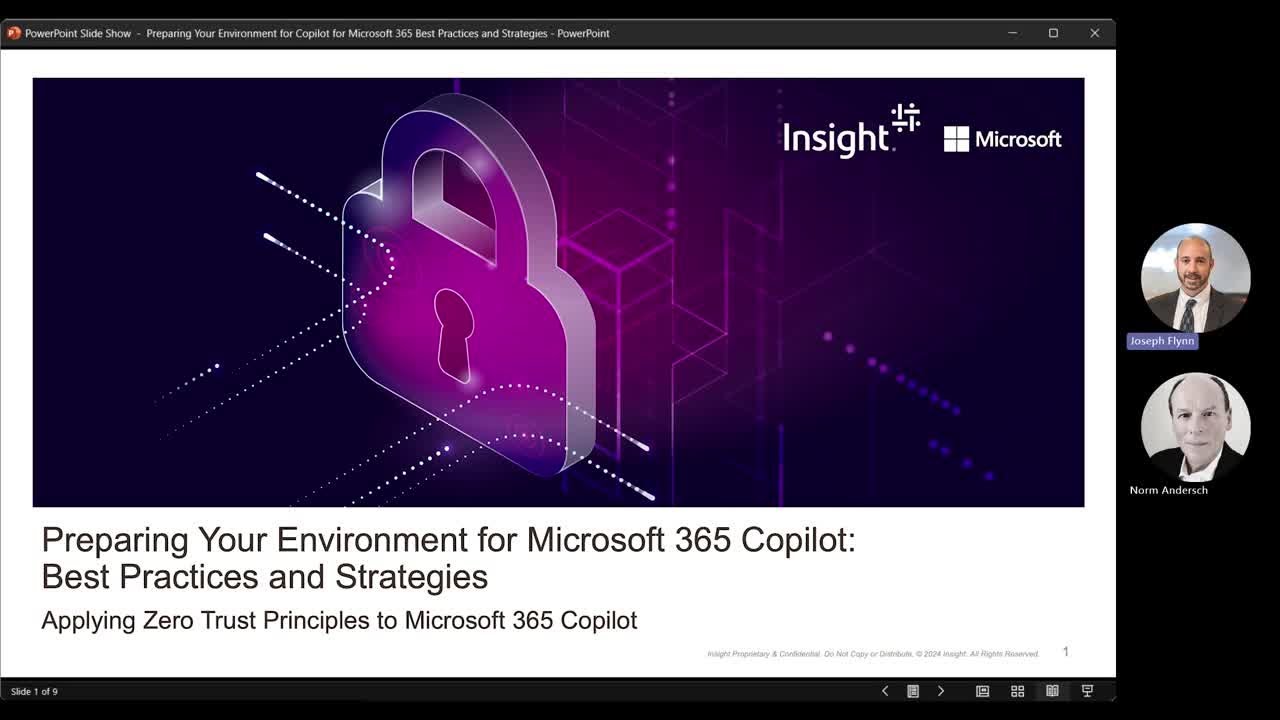Click 'Slide 1 of 9' status indicator
This screenshot has height=720, width=1280.
point(34,691)
